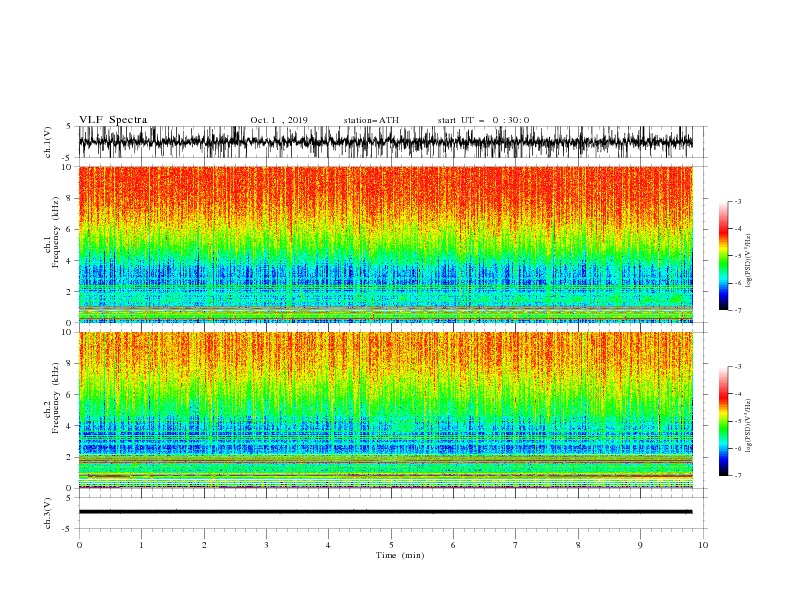Click the "8" kHz tick on the ch.1 frequency axis

(70, 198)
